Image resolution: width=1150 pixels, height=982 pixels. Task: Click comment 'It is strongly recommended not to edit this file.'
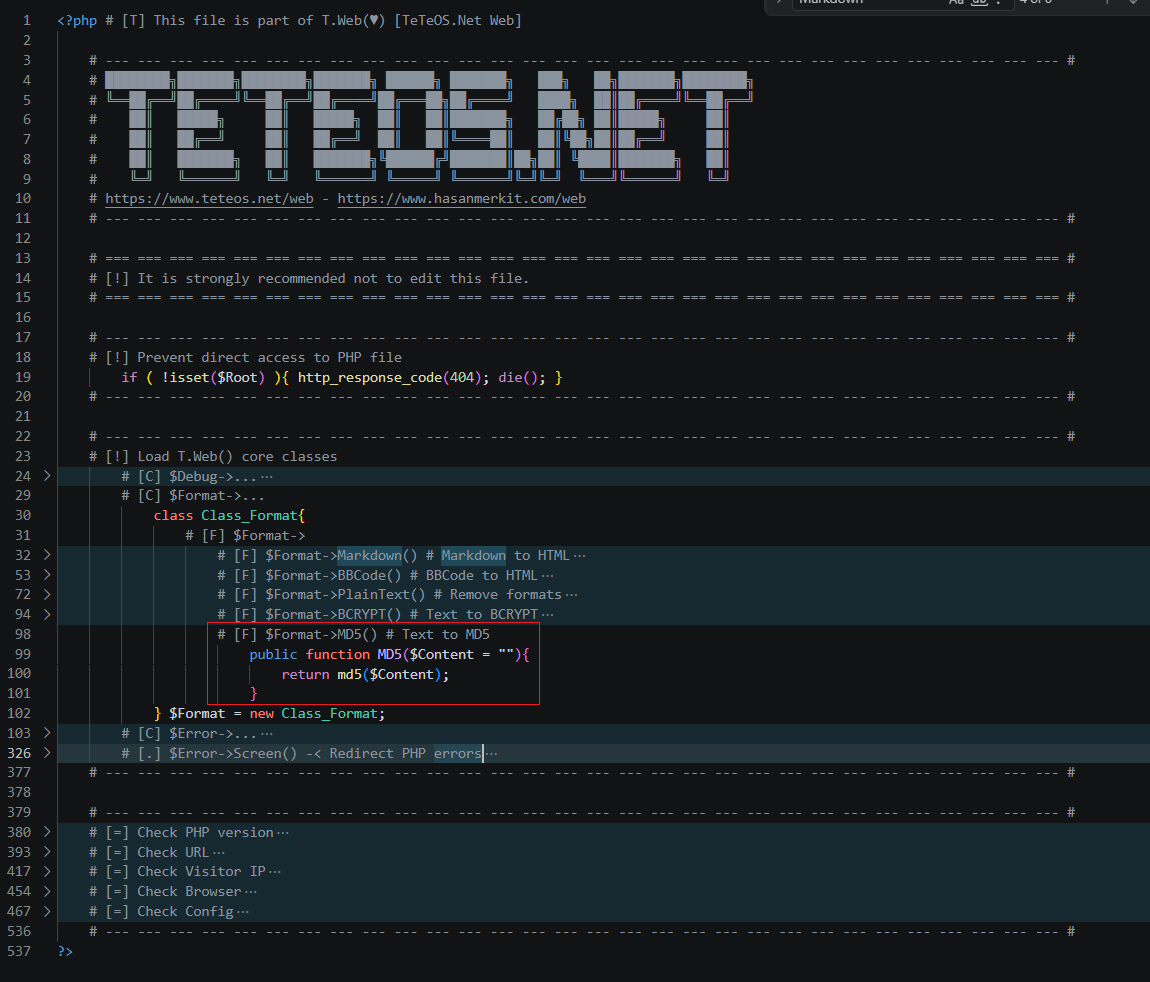(333, 278)
